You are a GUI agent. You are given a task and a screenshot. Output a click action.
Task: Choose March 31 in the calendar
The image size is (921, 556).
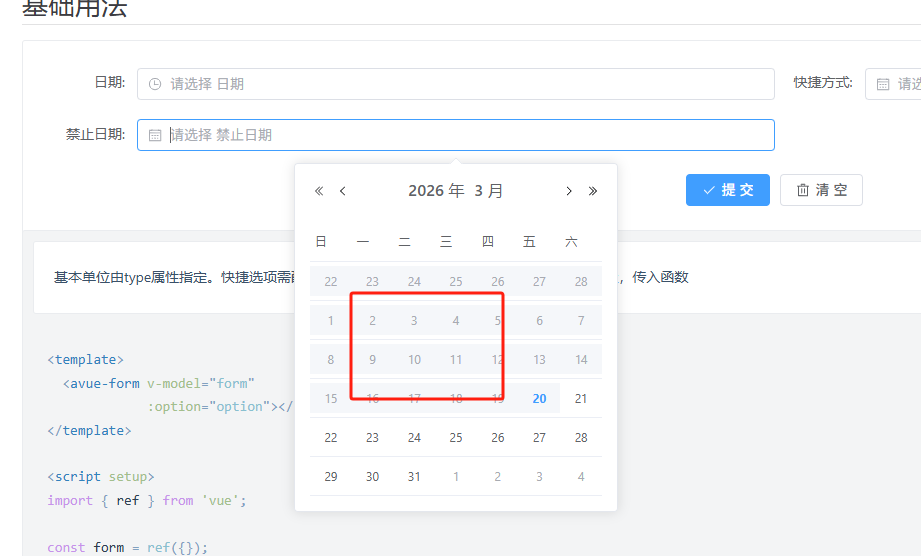tap(414, 476)
